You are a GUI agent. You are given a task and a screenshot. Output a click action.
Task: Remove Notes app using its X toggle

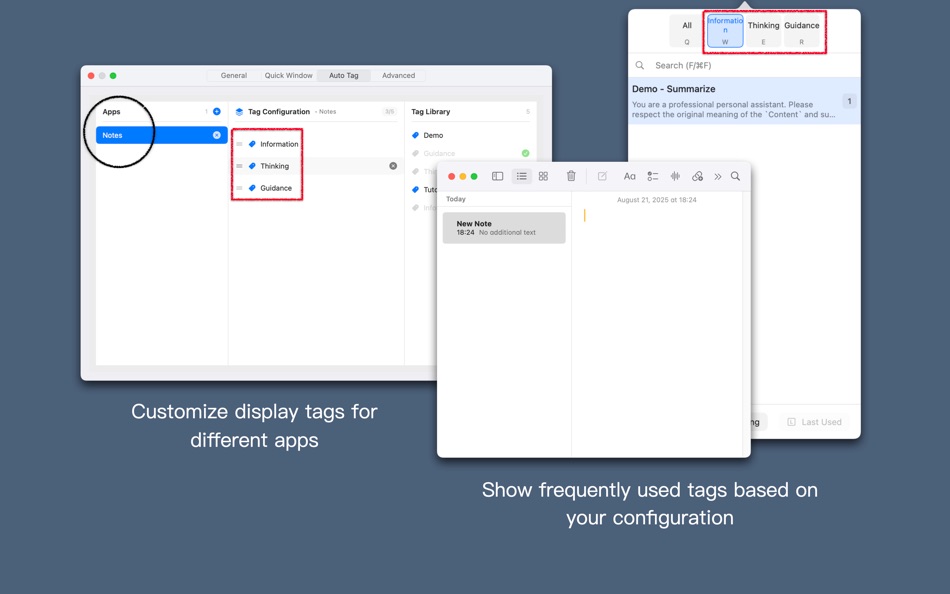(x=216, y=134)
